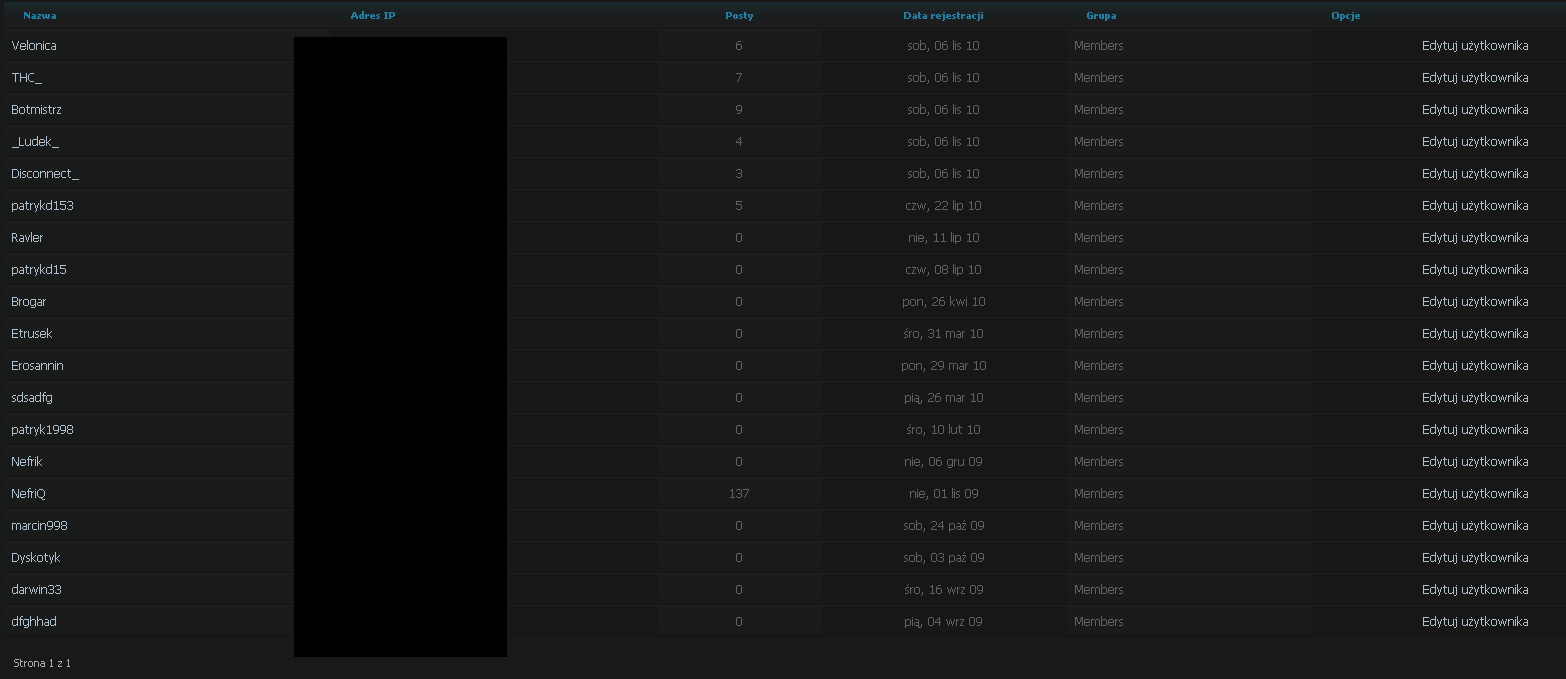Image resolution: width=1566 pixels, height=679 pixels.
Task: Open Edytuj użytkownika for dfghhad
Action: tap(1475, 622)
